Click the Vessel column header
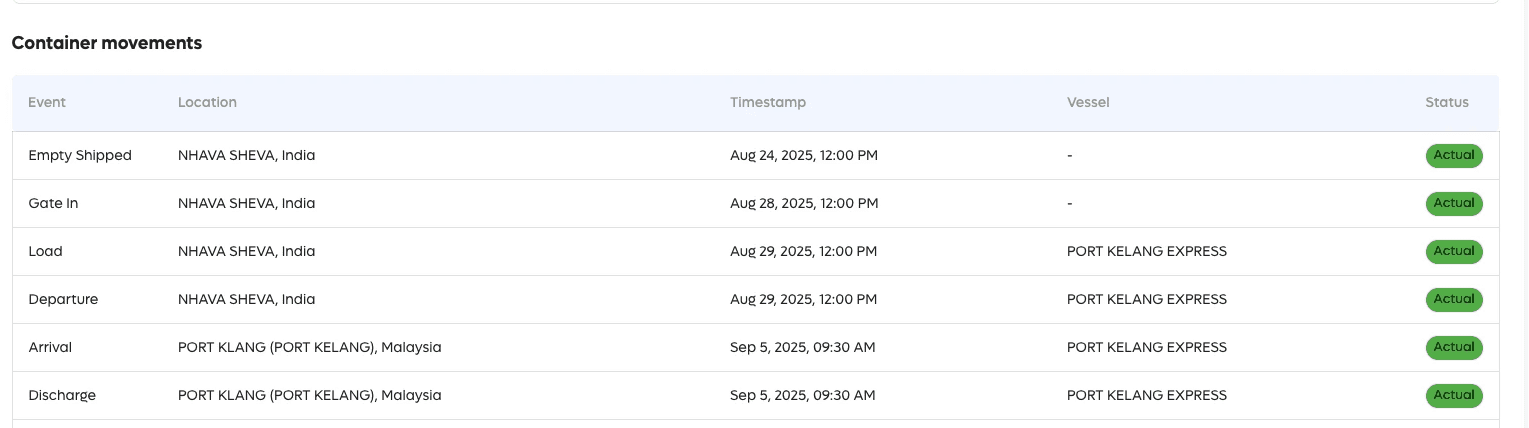This screenshot has width=1529, height=428. pyautogui.click(x=1088, y=102)
